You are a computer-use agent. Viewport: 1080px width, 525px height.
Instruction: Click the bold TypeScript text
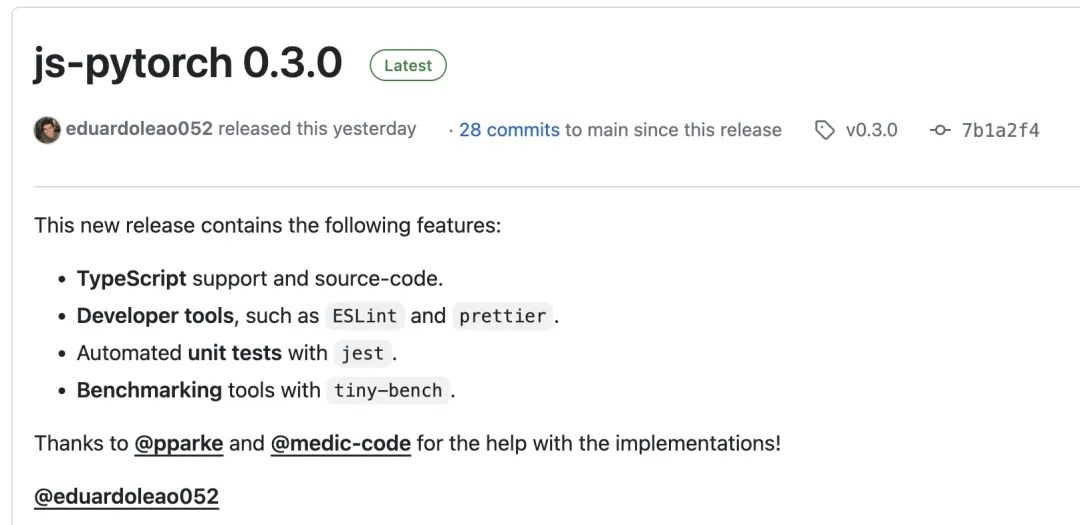point(132,279)
